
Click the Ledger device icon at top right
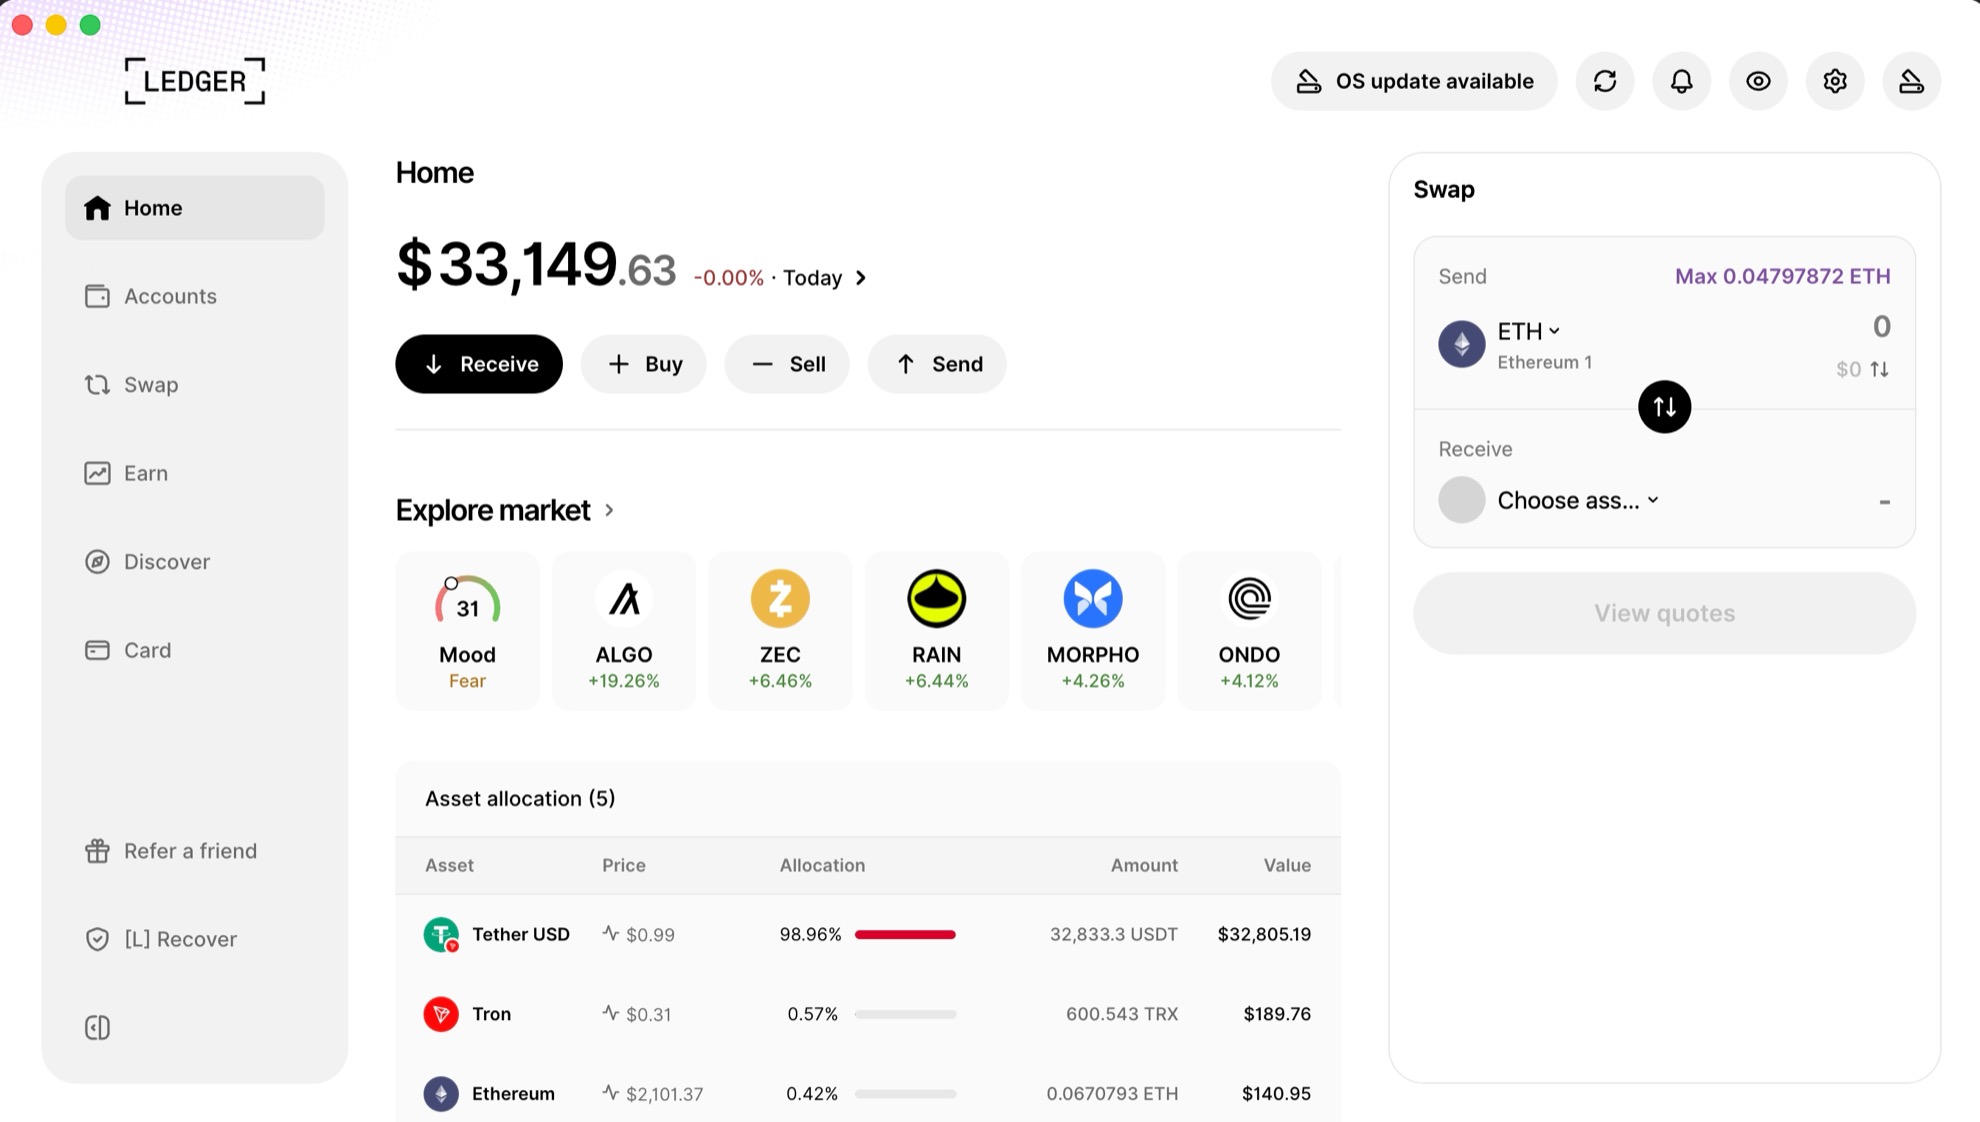1911,81
